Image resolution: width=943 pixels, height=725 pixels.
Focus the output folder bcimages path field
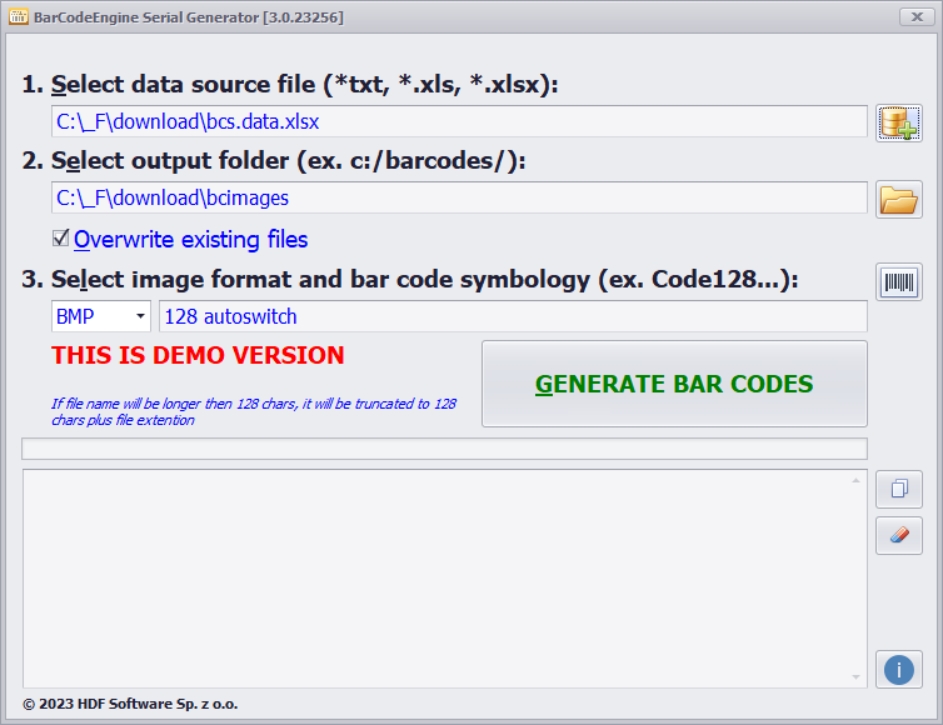[459, 198]
